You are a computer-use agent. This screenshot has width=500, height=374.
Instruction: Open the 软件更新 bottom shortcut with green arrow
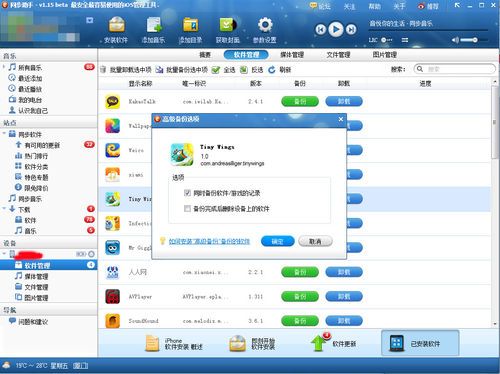333,343
